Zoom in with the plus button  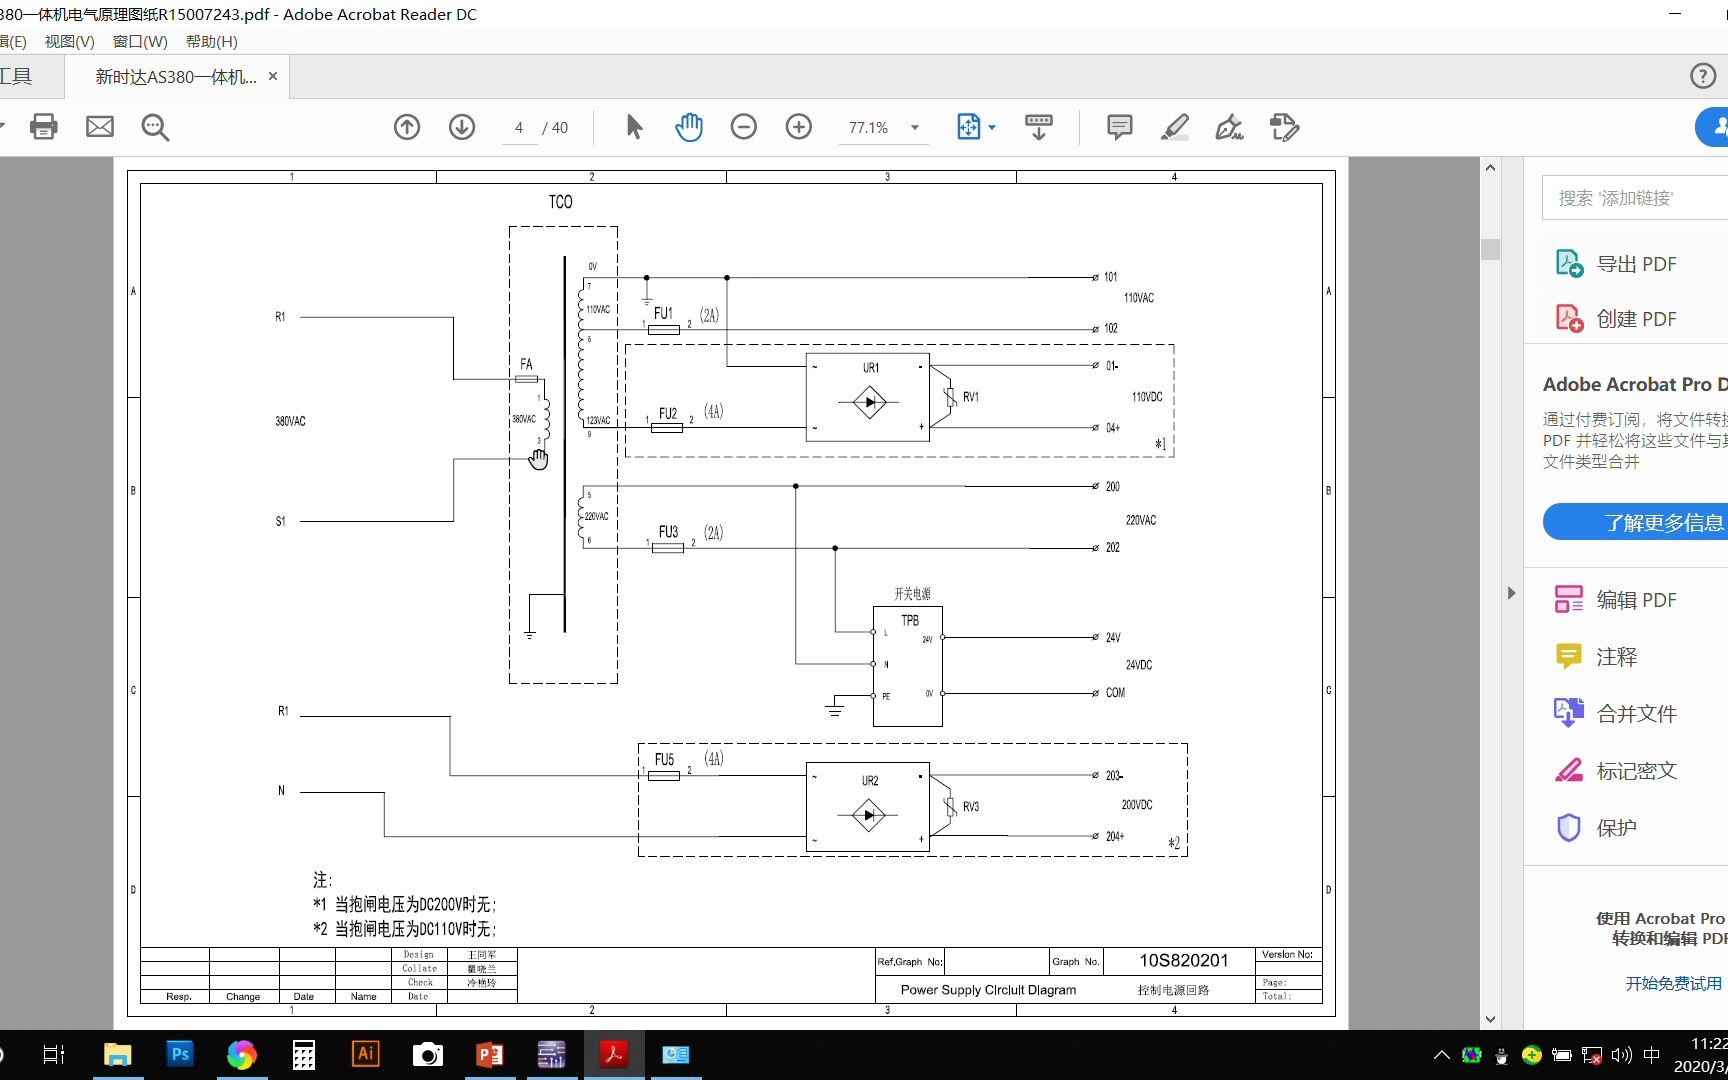pos(799,127)
